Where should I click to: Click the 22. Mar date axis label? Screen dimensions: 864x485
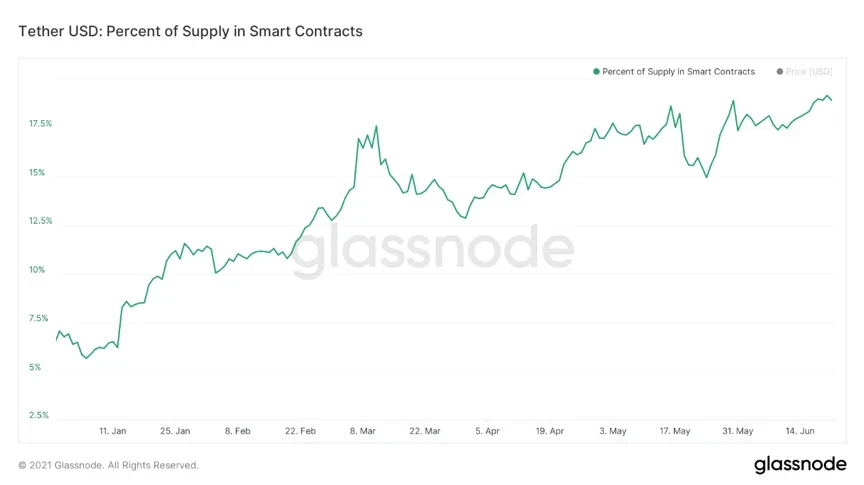(x=425, y=431)
